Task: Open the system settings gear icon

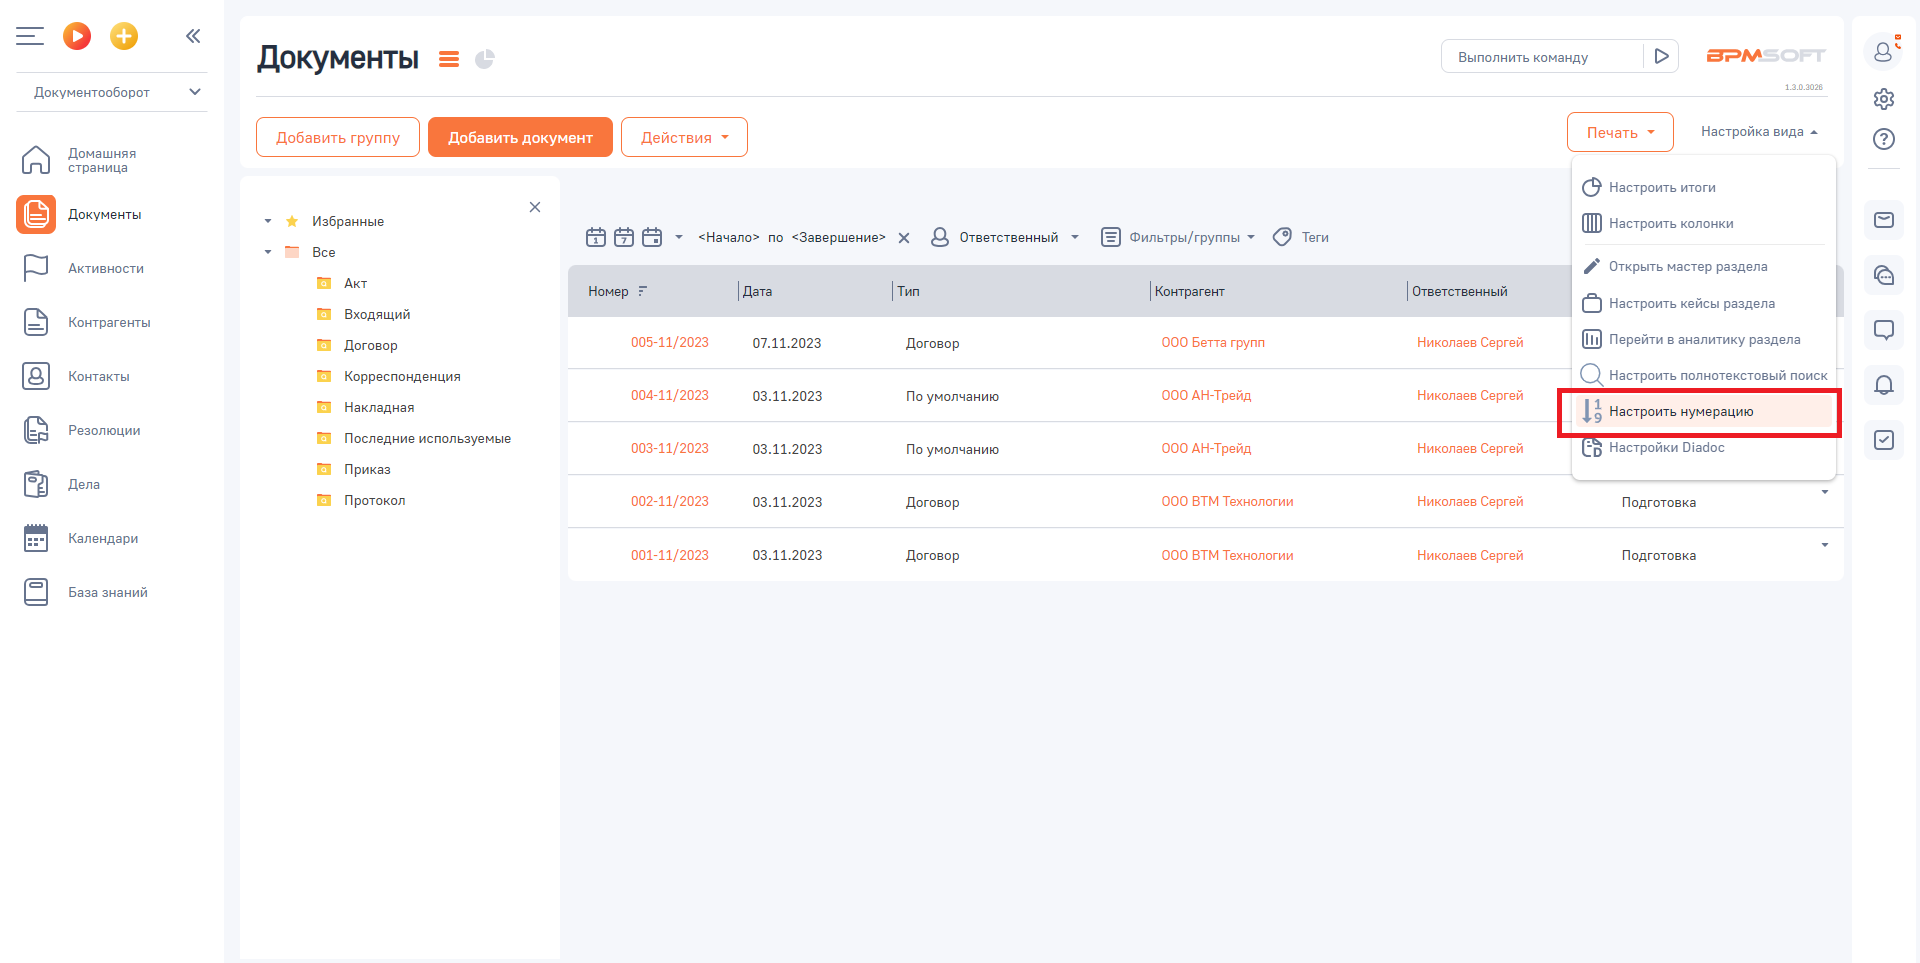Action: tap(1884, 99)
